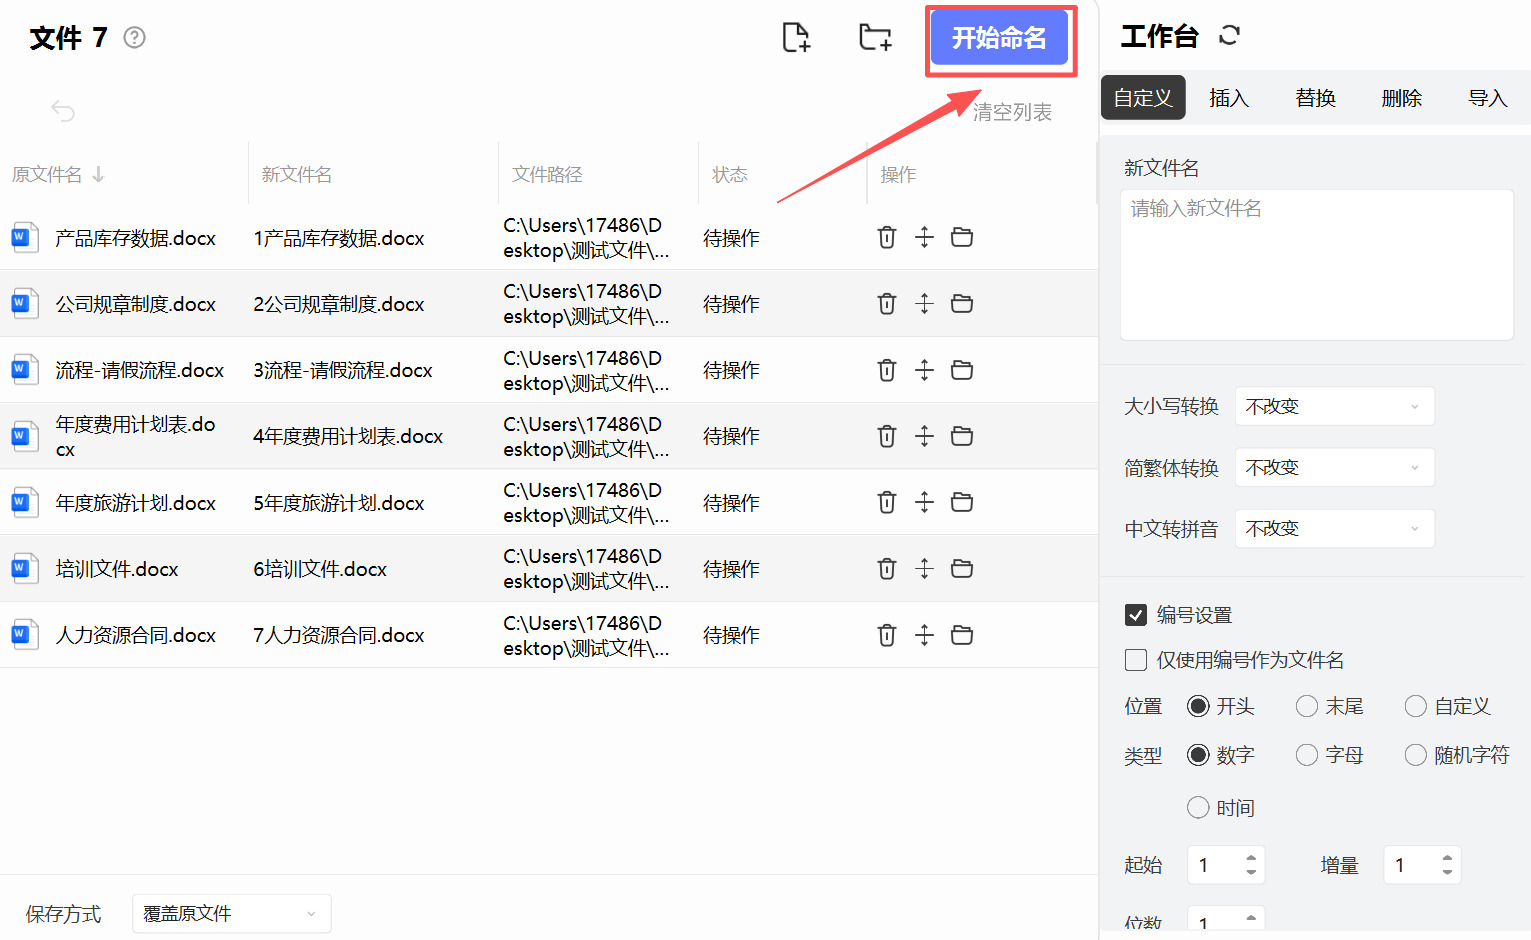Click new name 6培训文件.docx
Screen dimensions: 1531x940
pyautogui.click(x=320, y=569)
